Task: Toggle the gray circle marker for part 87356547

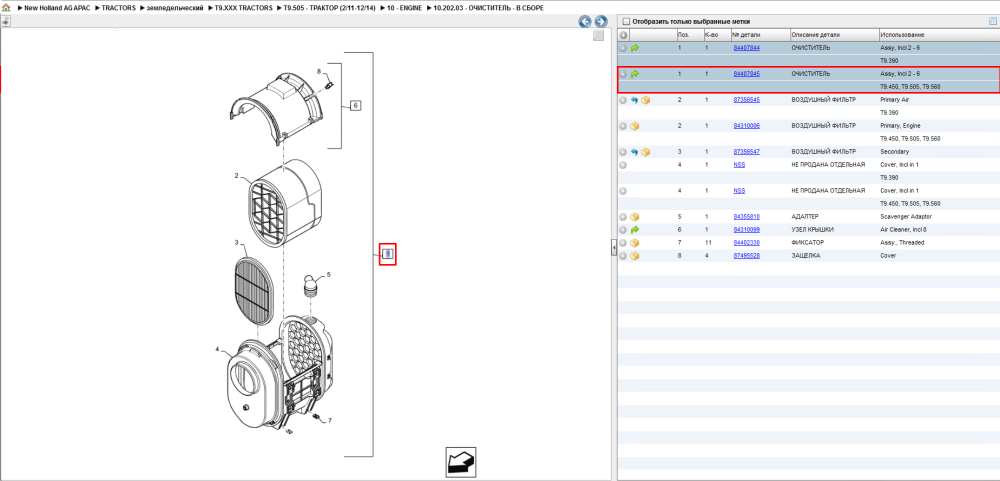Action: tap(623, 152)
